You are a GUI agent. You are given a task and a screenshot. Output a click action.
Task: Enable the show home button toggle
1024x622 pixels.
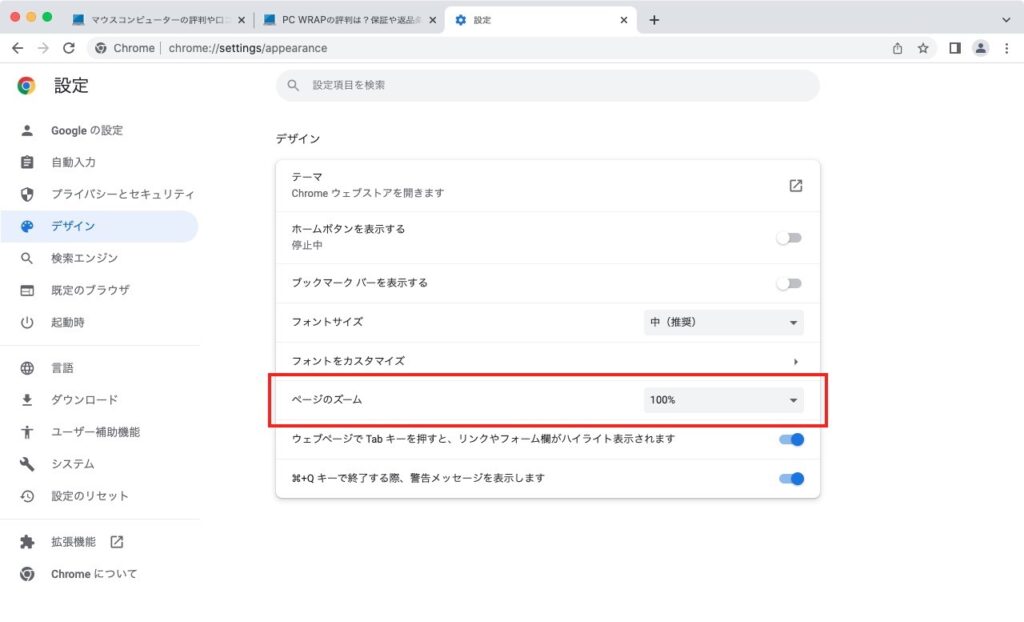point(790,238)
